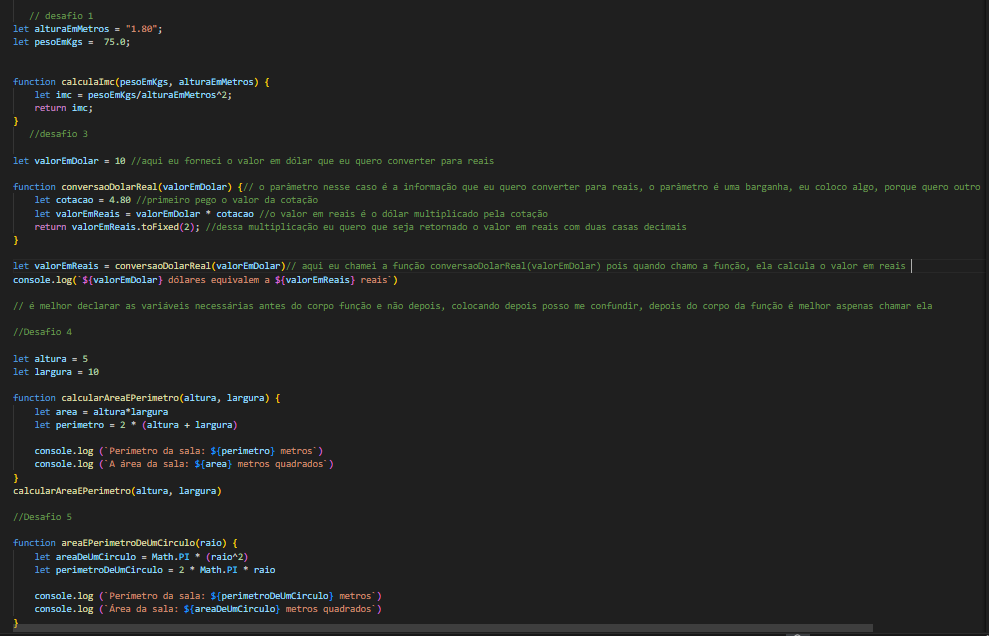The image size is (989, 636).
Task: Click the console.log line printing '${perimetro} metros'
Action: [x=179, y=451]
